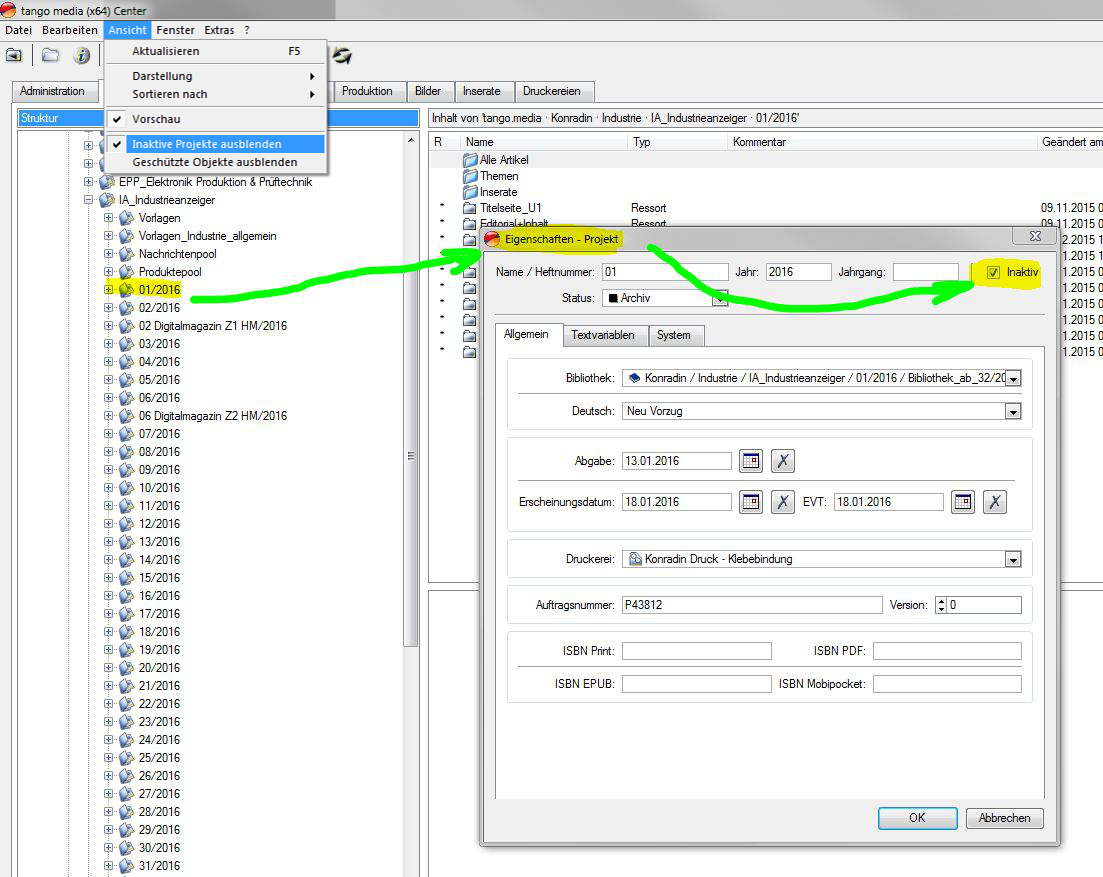
Task: Clear the Abgabe date with X icon
Action: point(783,461)
